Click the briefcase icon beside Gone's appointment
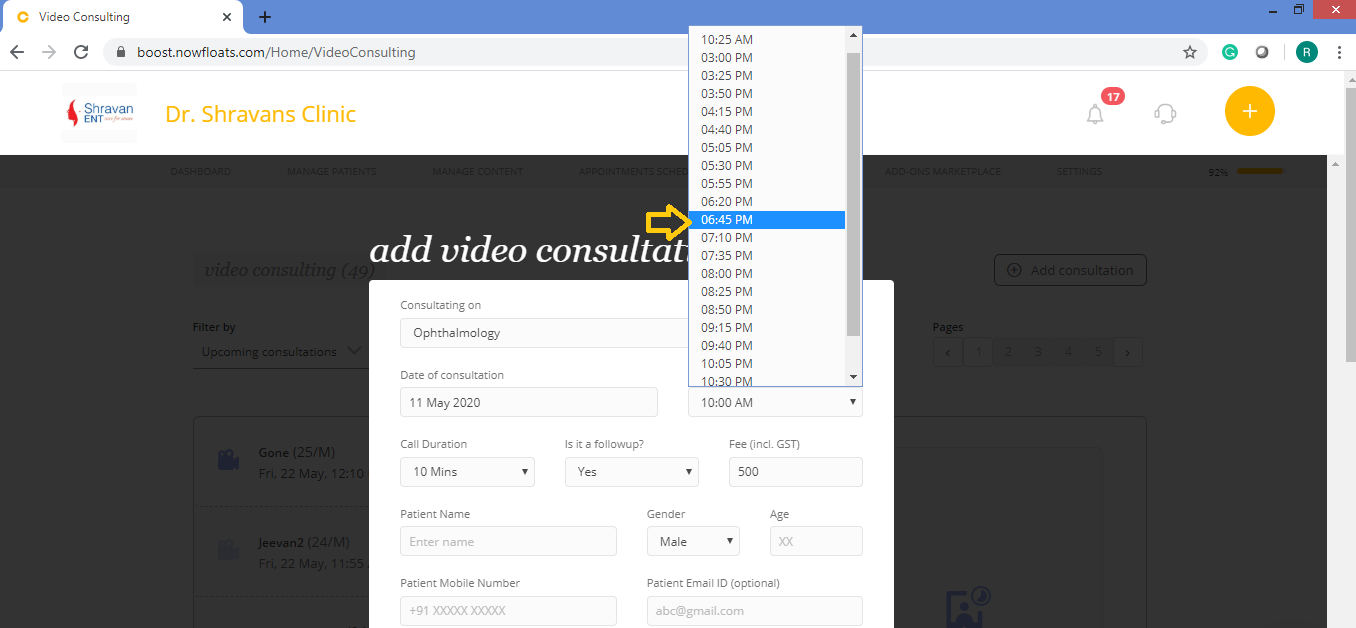Viewport: 1356px width, 628px height. (x=228, y=460)
